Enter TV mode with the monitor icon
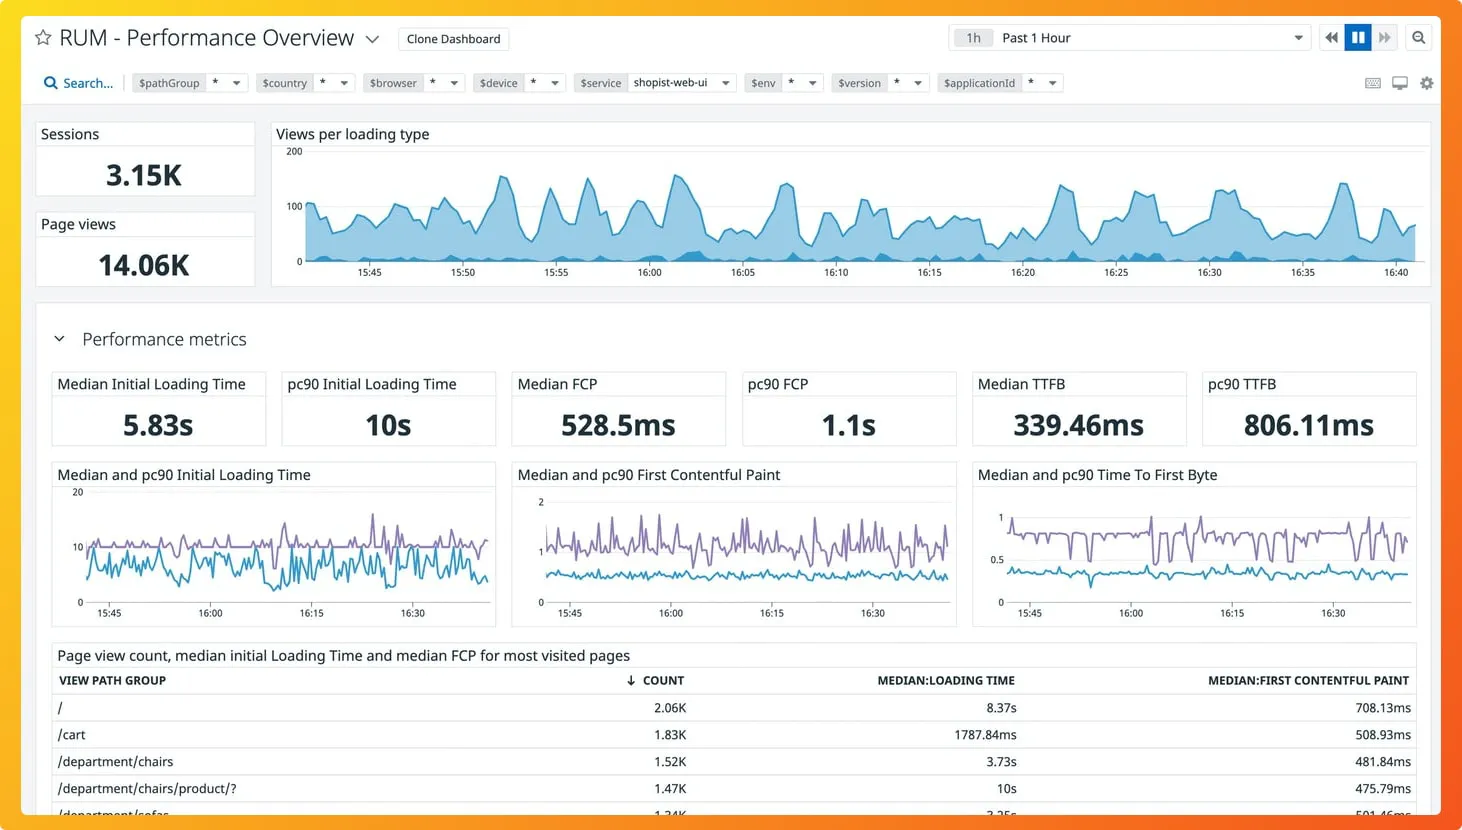The height and width of the screenshot is (830, 1462). [1399, 83]
